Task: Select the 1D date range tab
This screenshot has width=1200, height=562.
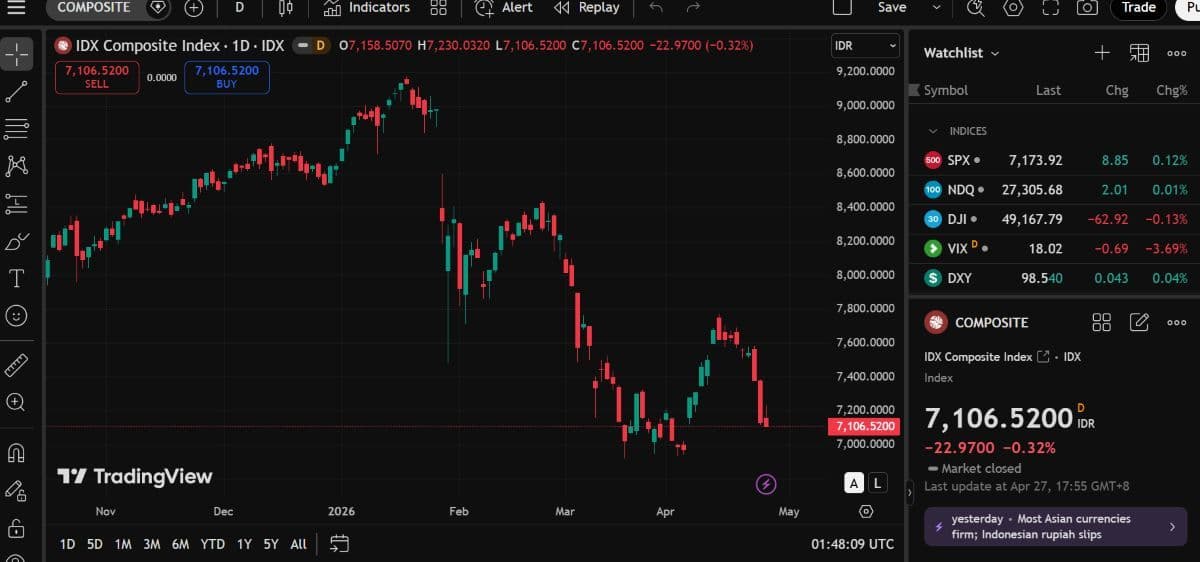Action: tap(67, 544)
